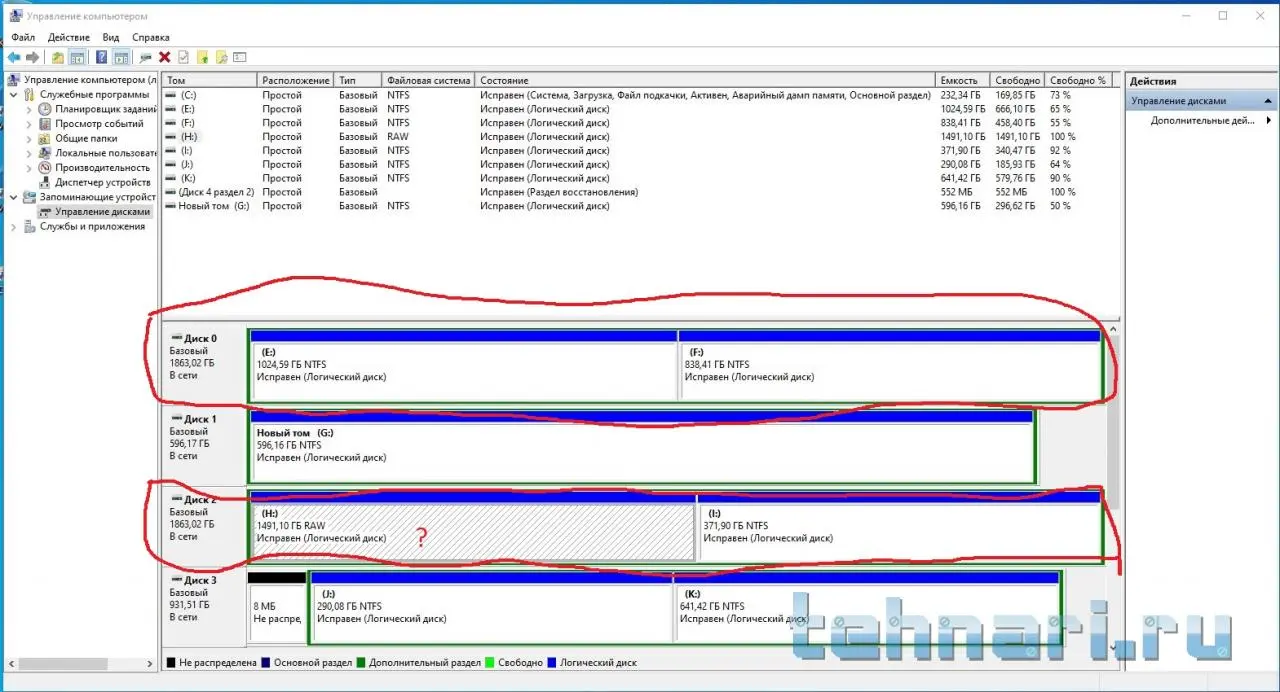Collapse the Запоминающие устройства node

click(x=15, y=197)
